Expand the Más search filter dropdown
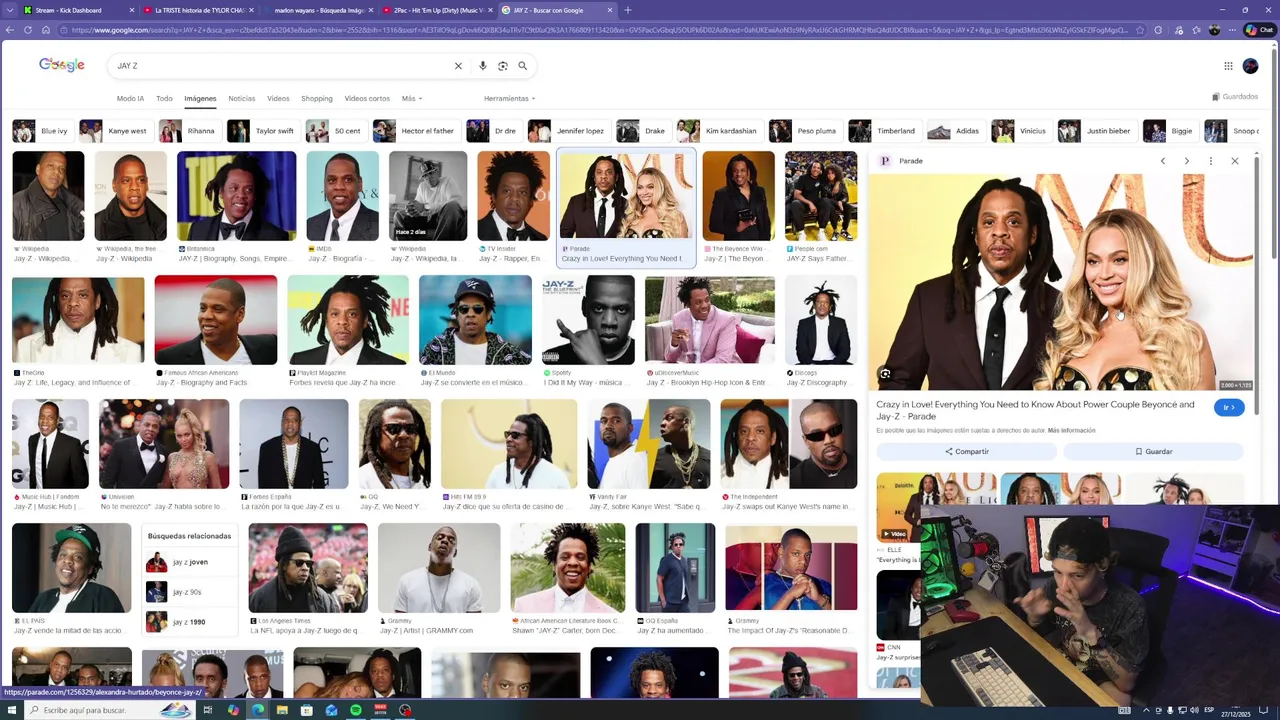 (x=412, y=98)
